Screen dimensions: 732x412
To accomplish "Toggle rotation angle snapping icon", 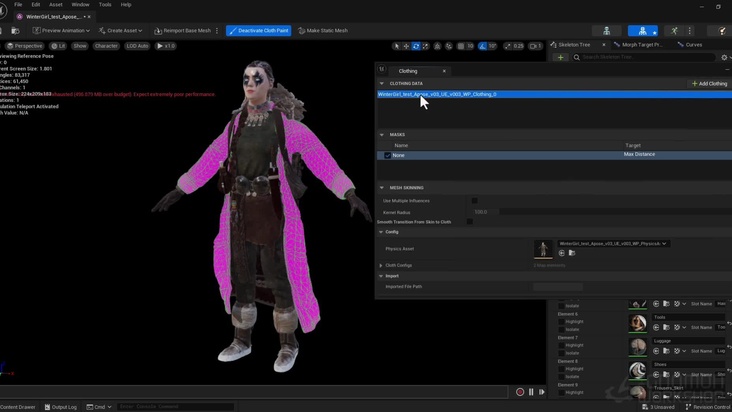I will [x=483, y=46].
